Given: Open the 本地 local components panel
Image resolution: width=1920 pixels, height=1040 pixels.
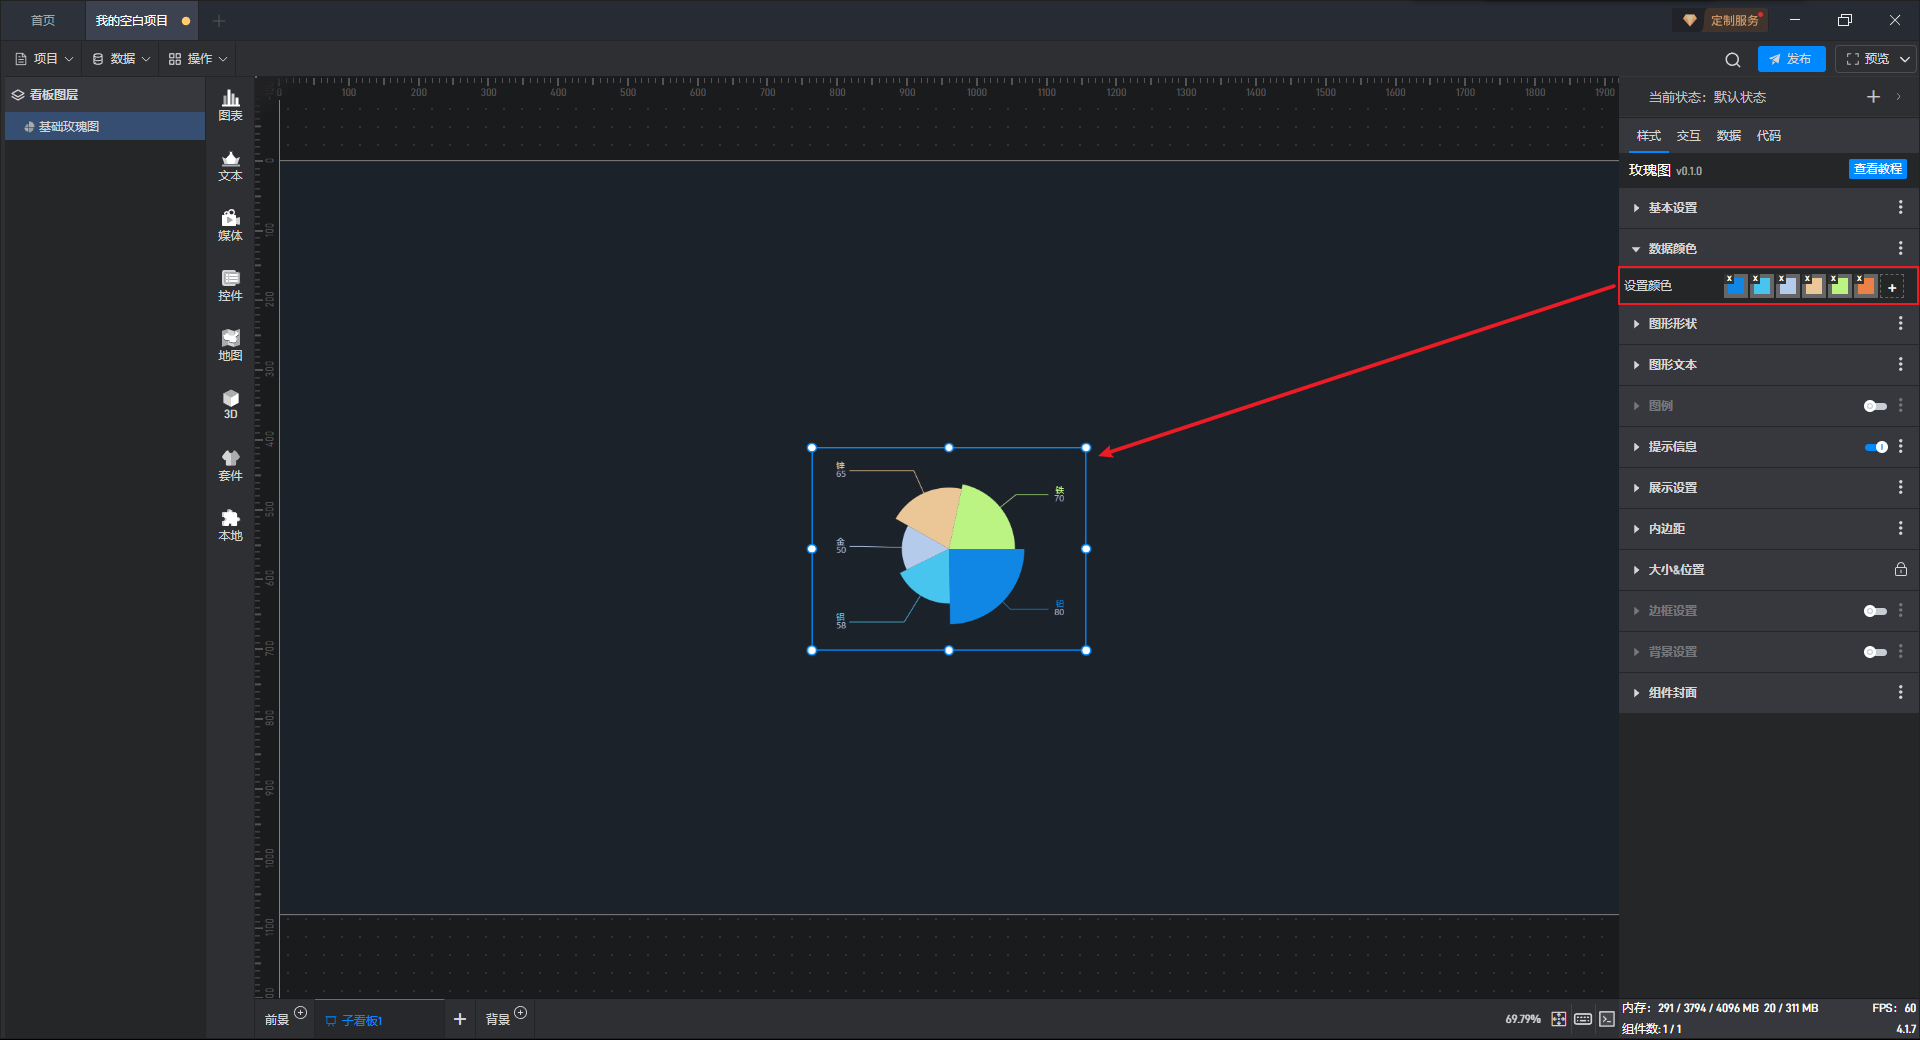Looking at the screenshot, I should point(230,525).
